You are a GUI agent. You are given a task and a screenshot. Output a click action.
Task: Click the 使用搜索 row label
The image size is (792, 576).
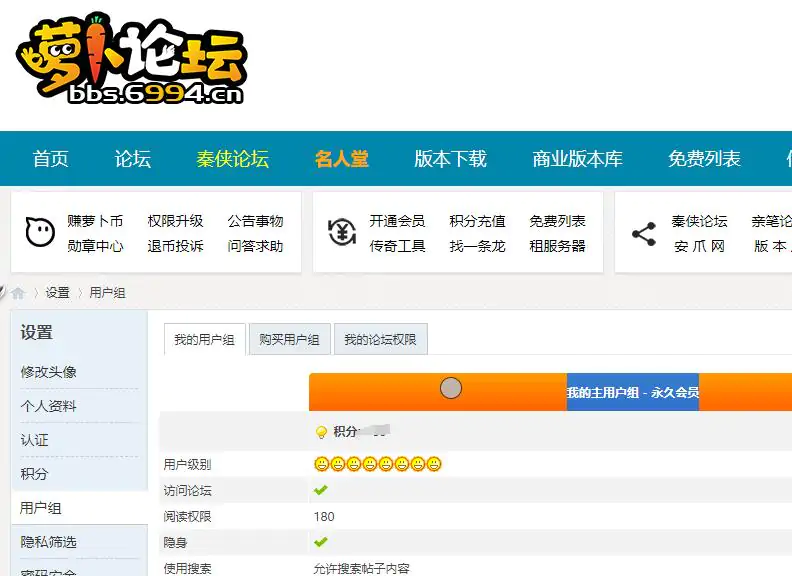pyautogui.click(x=187, y=568)
